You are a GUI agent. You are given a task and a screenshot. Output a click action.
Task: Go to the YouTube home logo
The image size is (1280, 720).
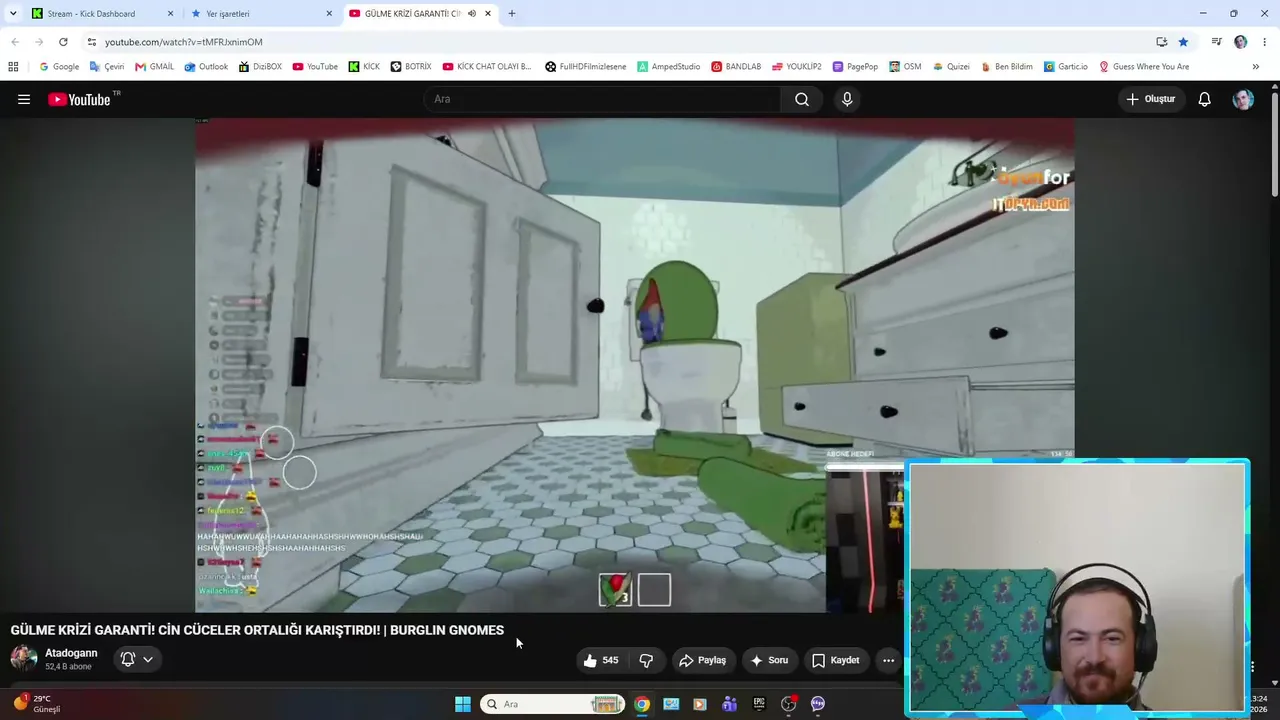80,99
